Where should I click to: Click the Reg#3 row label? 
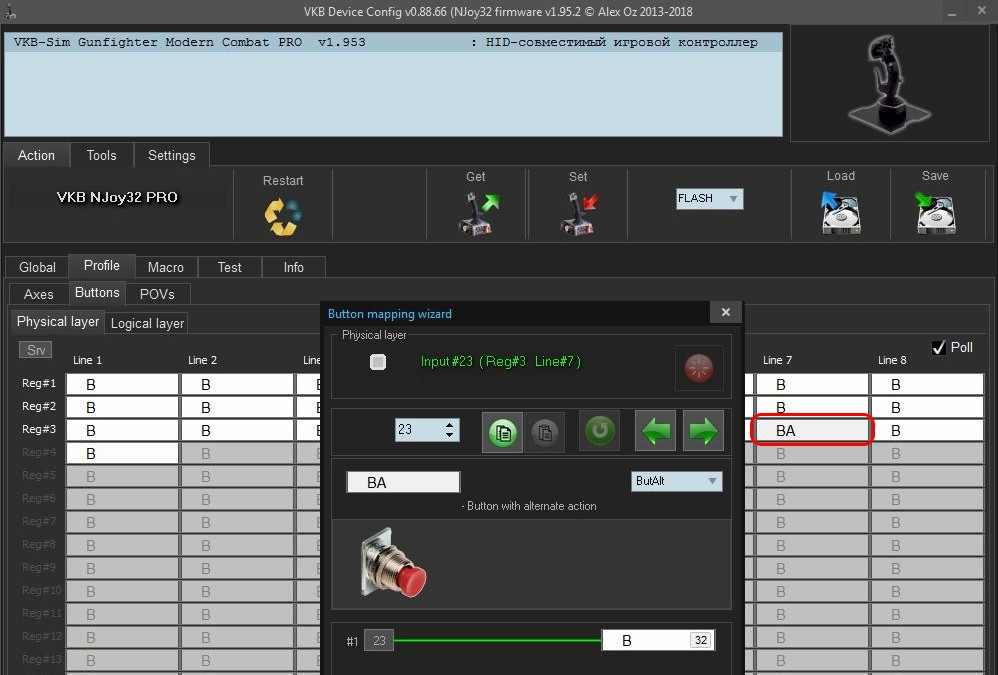pyautogui.click(x=39, y=429)
